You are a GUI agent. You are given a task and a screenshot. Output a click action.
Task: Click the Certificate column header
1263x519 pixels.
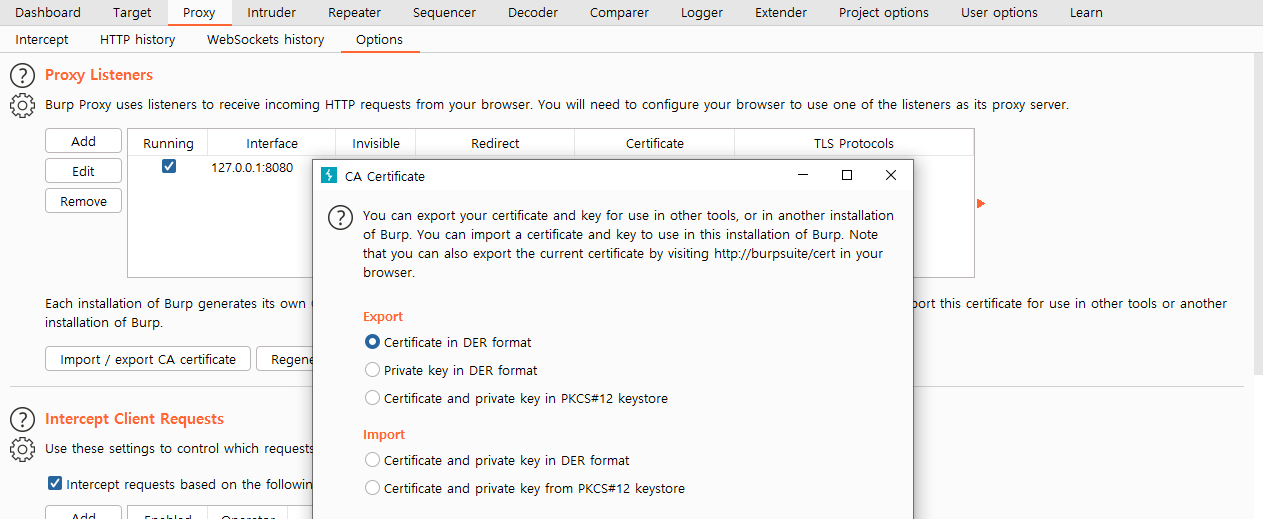[x=655, y=143]
